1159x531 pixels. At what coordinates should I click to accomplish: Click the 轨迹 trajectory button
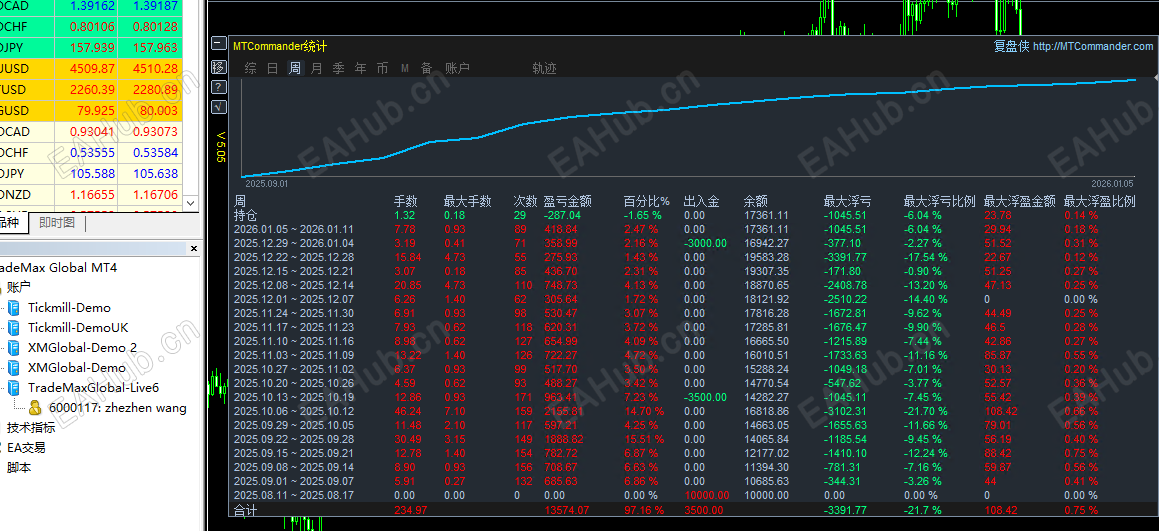(x=544, y=68)
